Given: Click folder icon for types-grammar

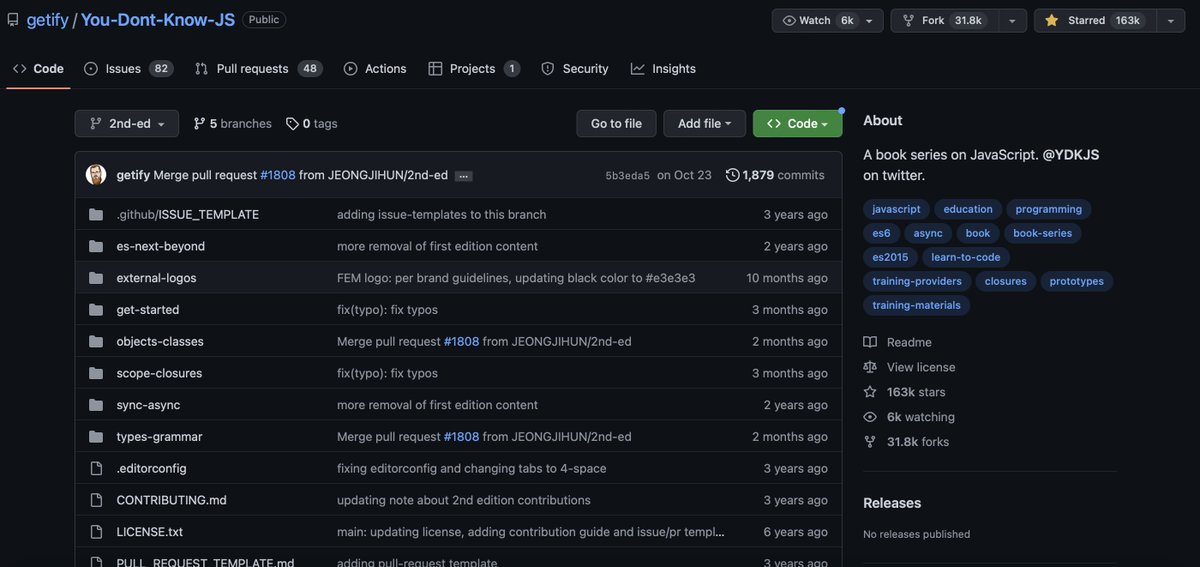Looking at the screenshot, I should (96, 437).
